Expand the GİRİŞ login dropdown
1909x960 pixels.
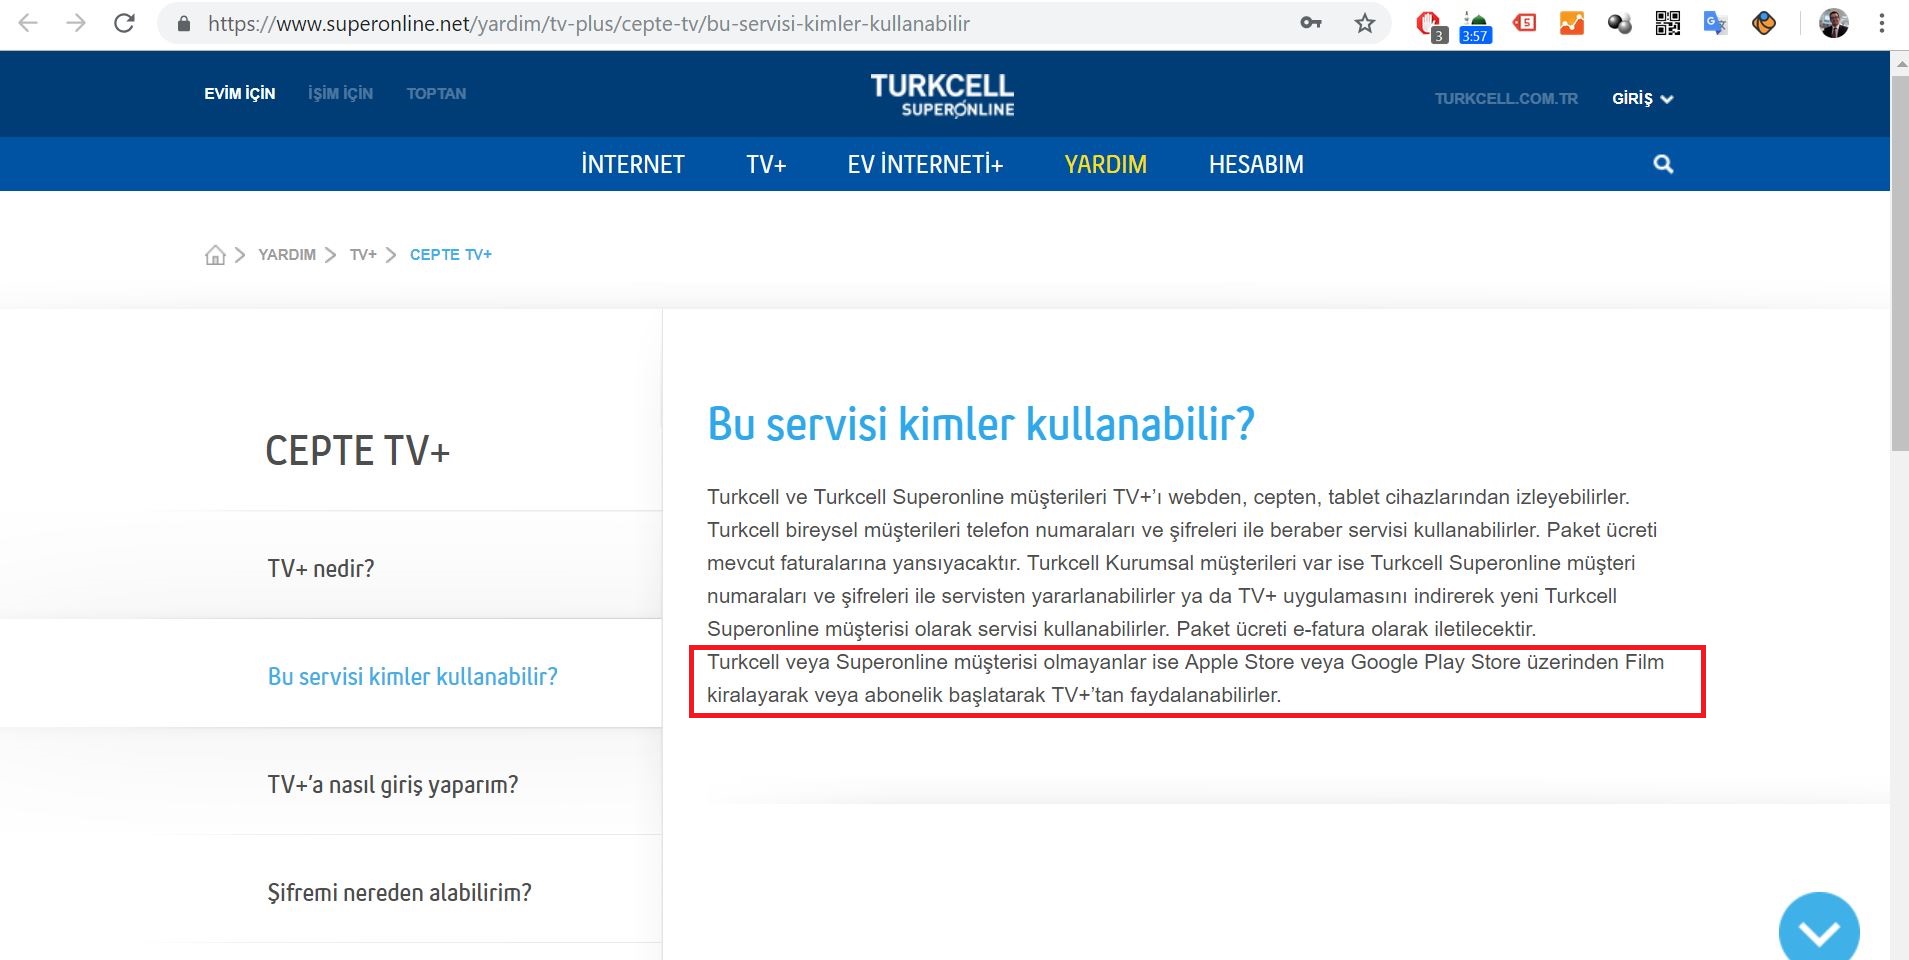click(x=1642, y=98)
